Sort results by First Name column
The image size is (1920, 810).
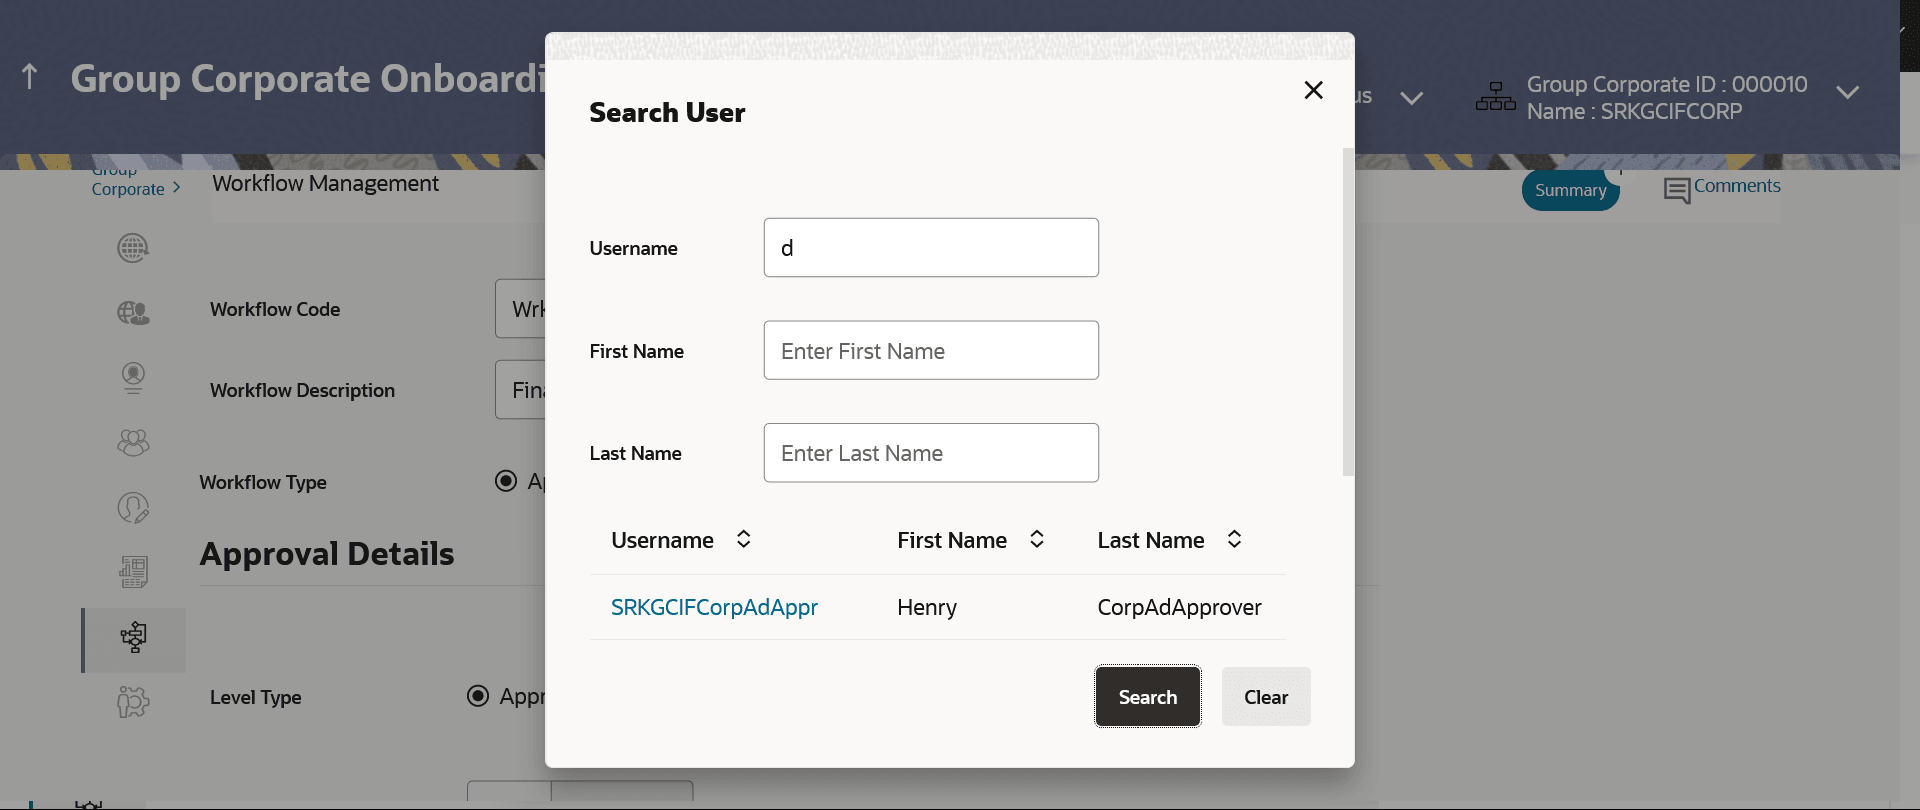coord(1037,540)
